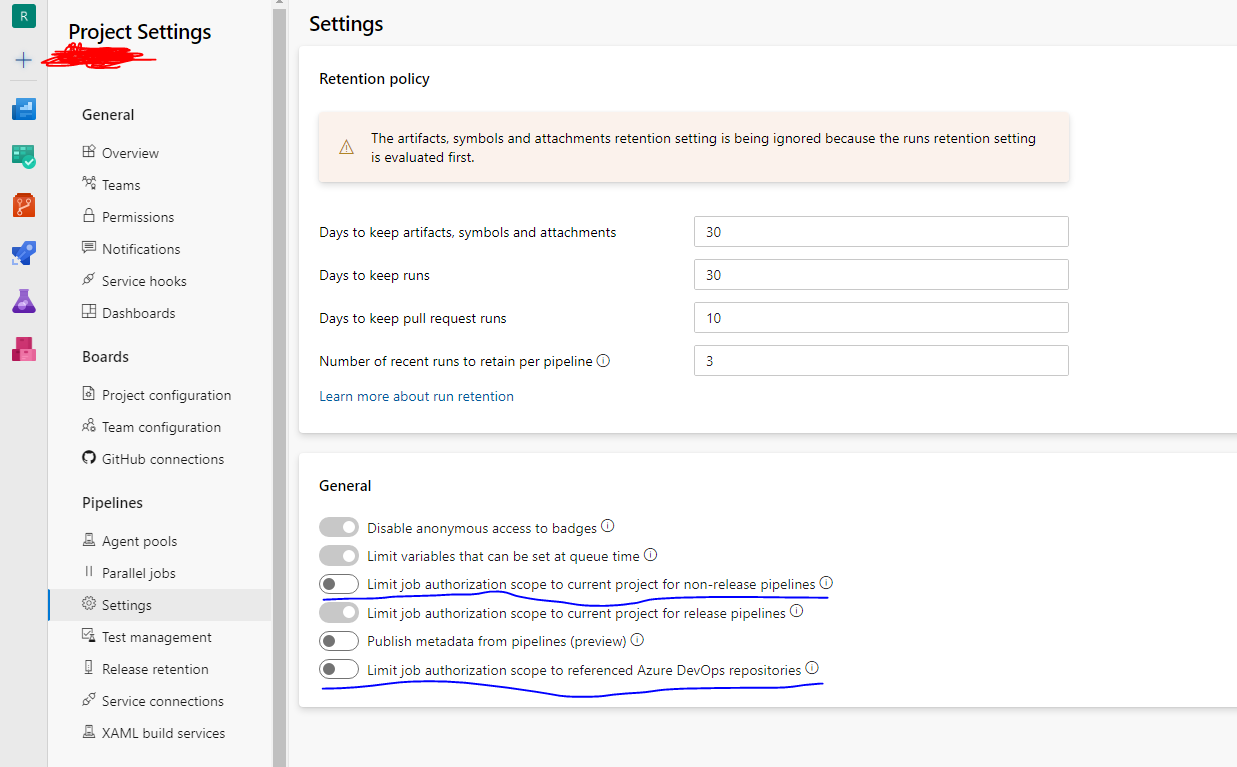Toggle Limit variables set at queue time
Screen dimensions: 1237x767
coord(339,555)
